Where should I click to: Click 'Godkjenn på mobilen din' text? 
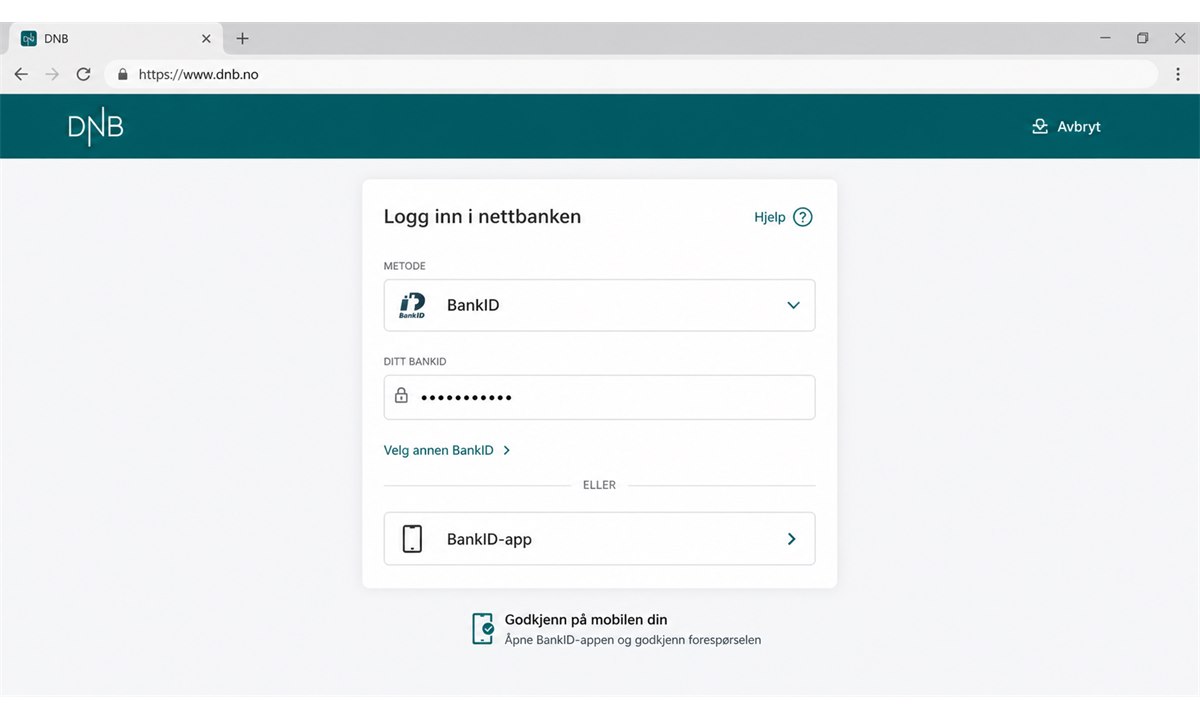pos(586,620)
